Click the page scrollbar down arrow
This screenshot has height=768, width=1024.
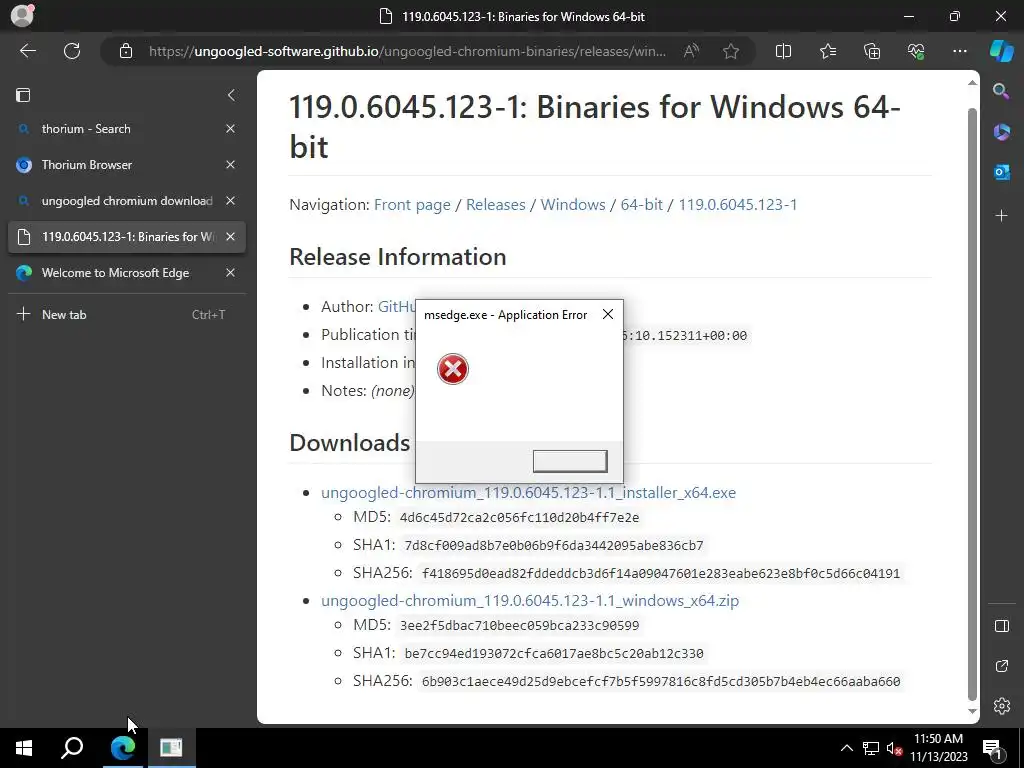click(972, 711)
